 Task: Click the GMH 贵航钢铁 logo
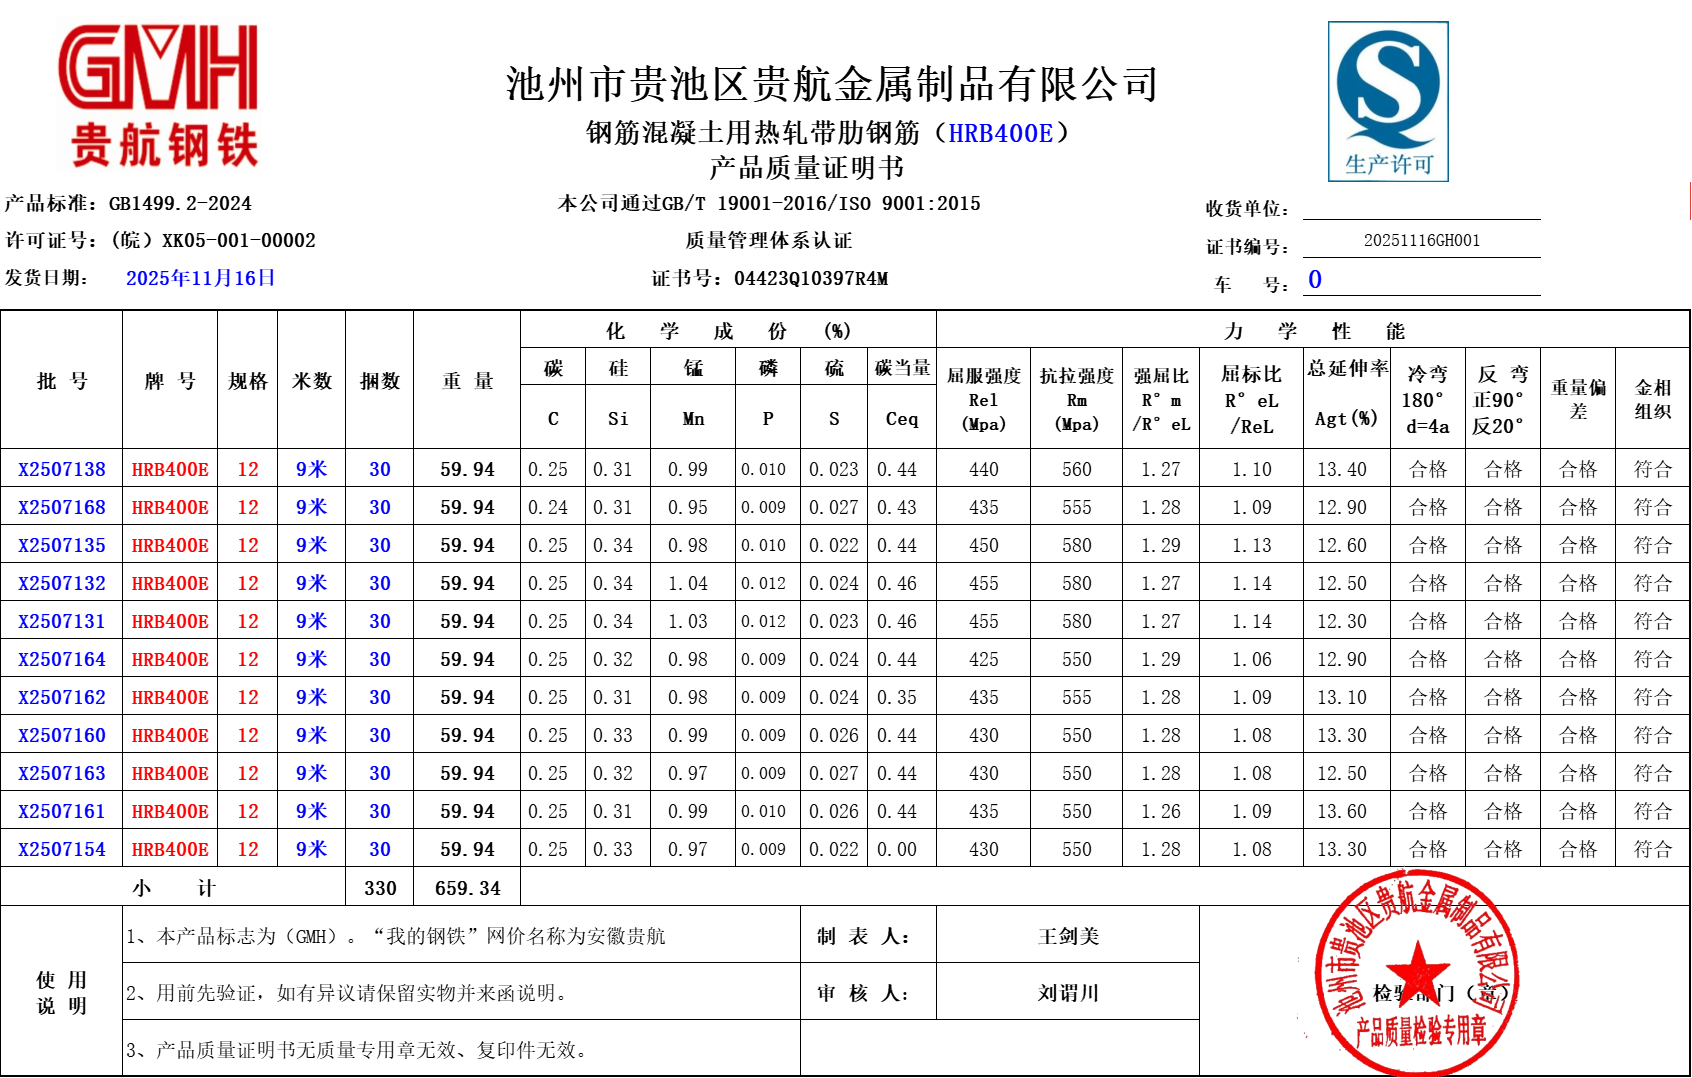point(160,95)
